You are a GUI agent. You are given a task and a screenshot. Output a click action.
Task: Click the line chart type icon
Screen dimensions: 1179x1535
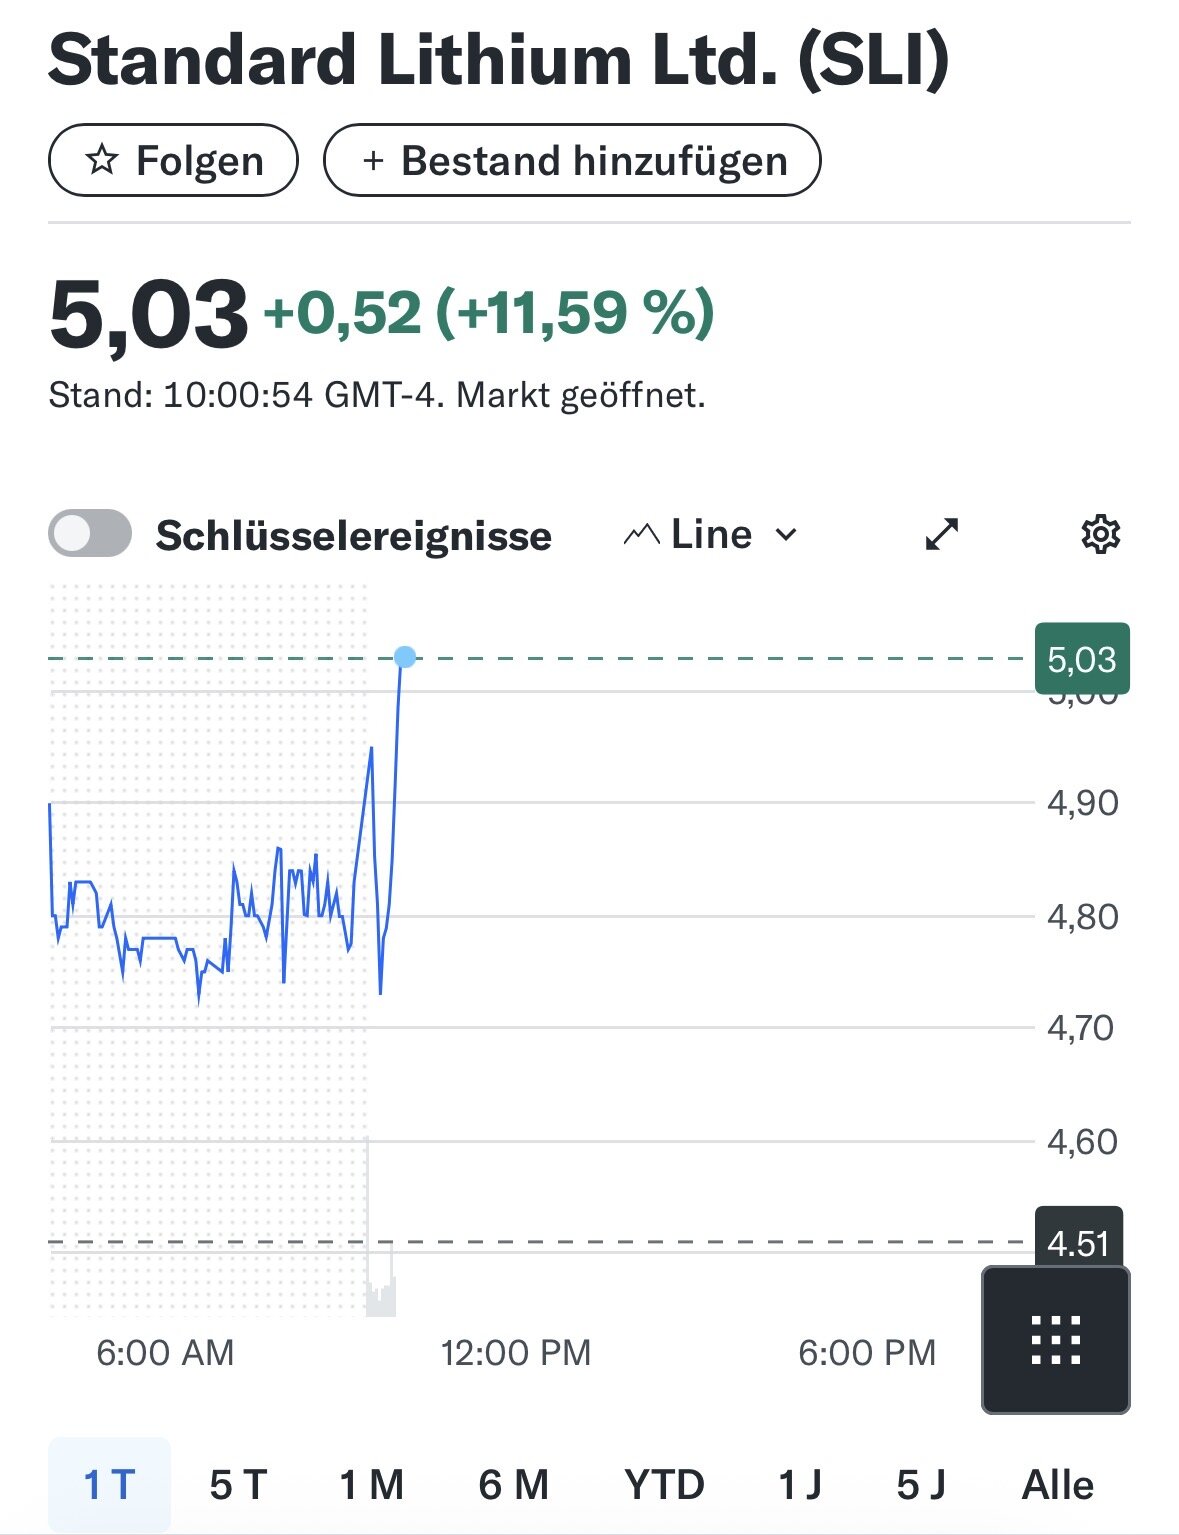point(641,535)
